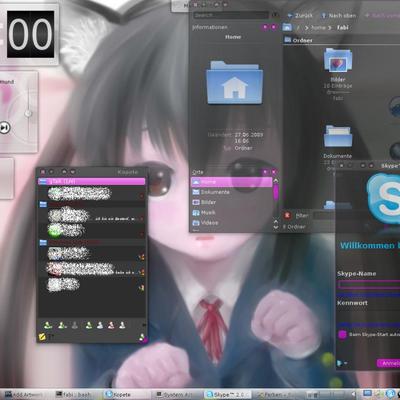Close the Informationen panel
This screenshot has height=400, width=400.
click(273, 27)
